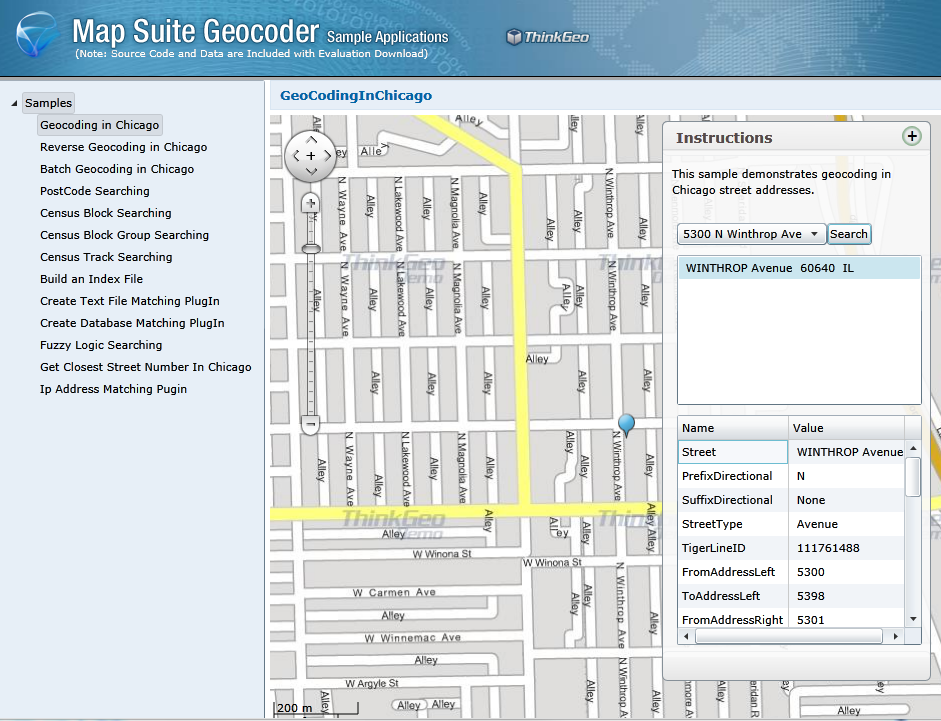Select the FromAddressRight row
Viewport: 941px width, 721px height.
(x=791, y=620)
